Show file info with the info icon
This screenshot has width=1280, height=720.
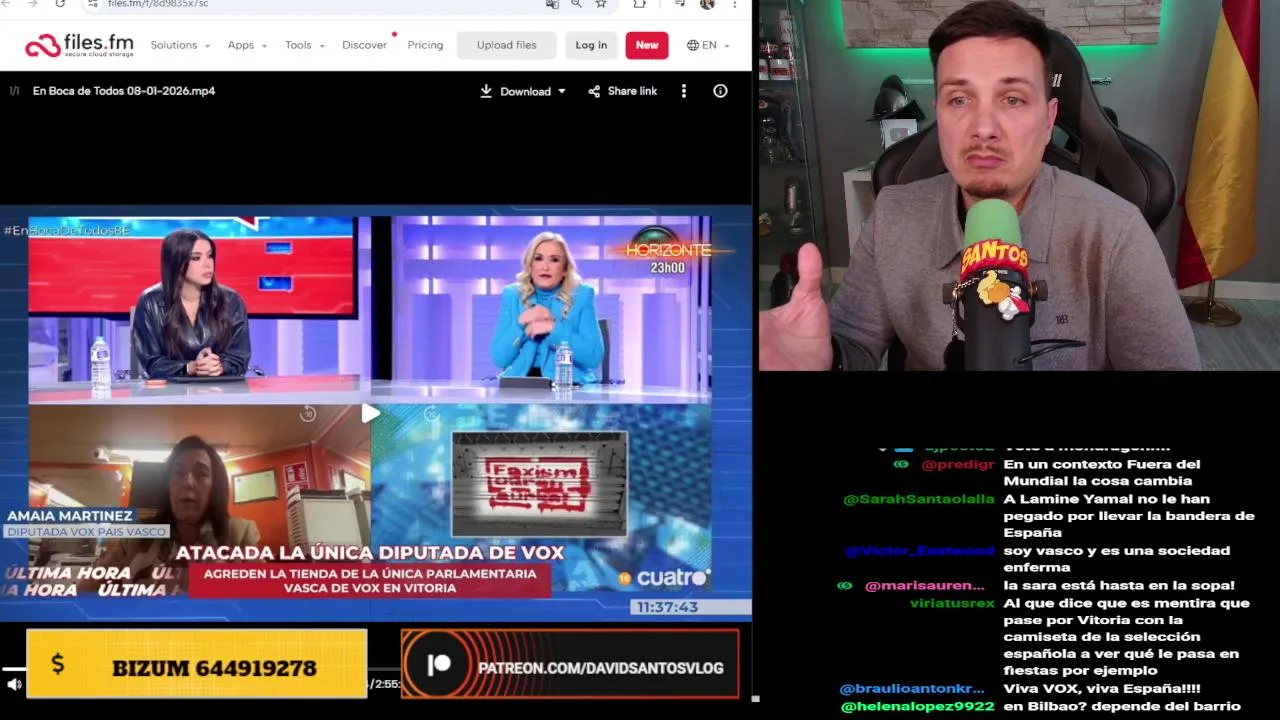(x=720, y=91)
